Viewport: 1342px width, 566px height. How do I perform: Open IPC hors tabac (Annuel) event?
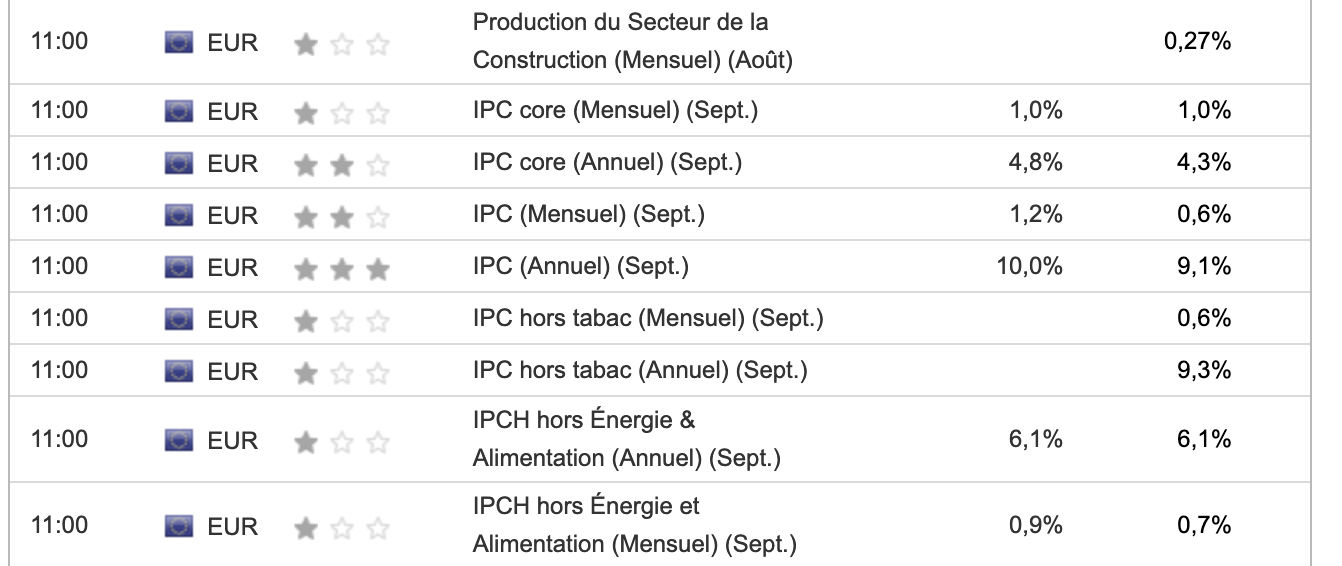[640, 370]
